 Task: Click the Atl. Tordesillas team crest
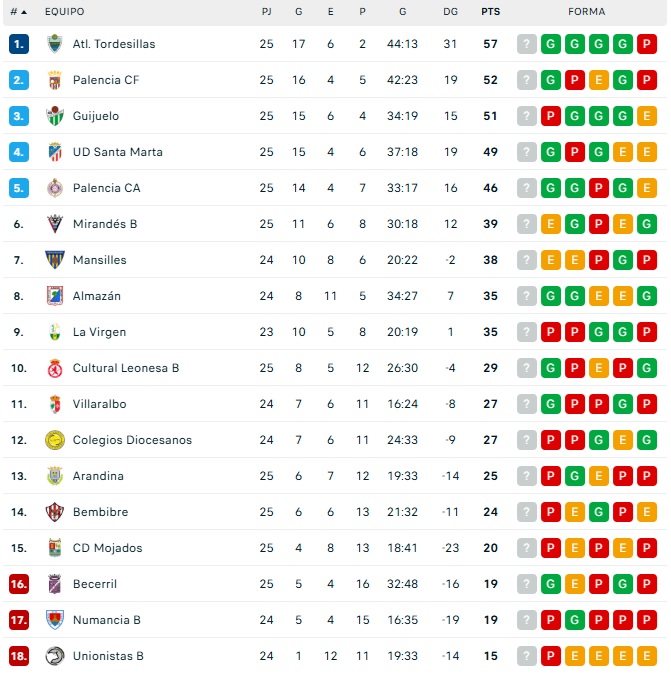click(54, 44)
